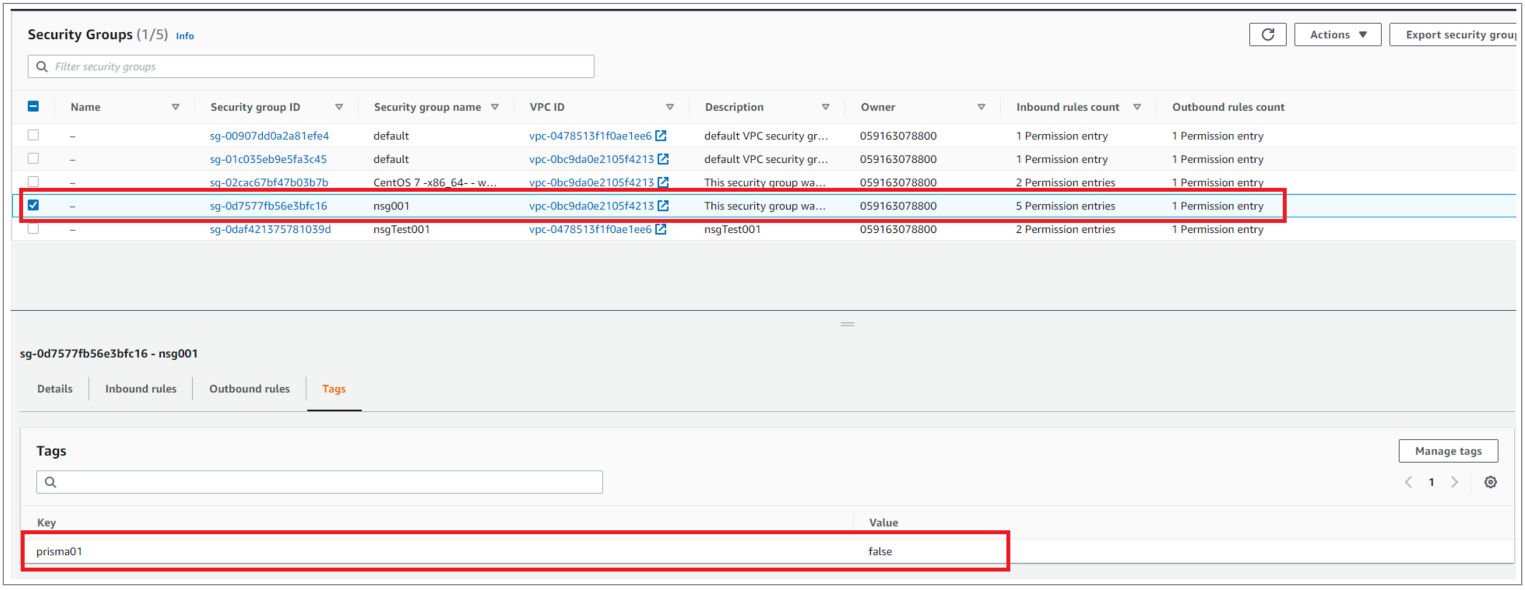Click the Info link next to Security Groups
The width and height of the screenshot is (1525, 590).
pyautogui.click(x=185, y=36)
